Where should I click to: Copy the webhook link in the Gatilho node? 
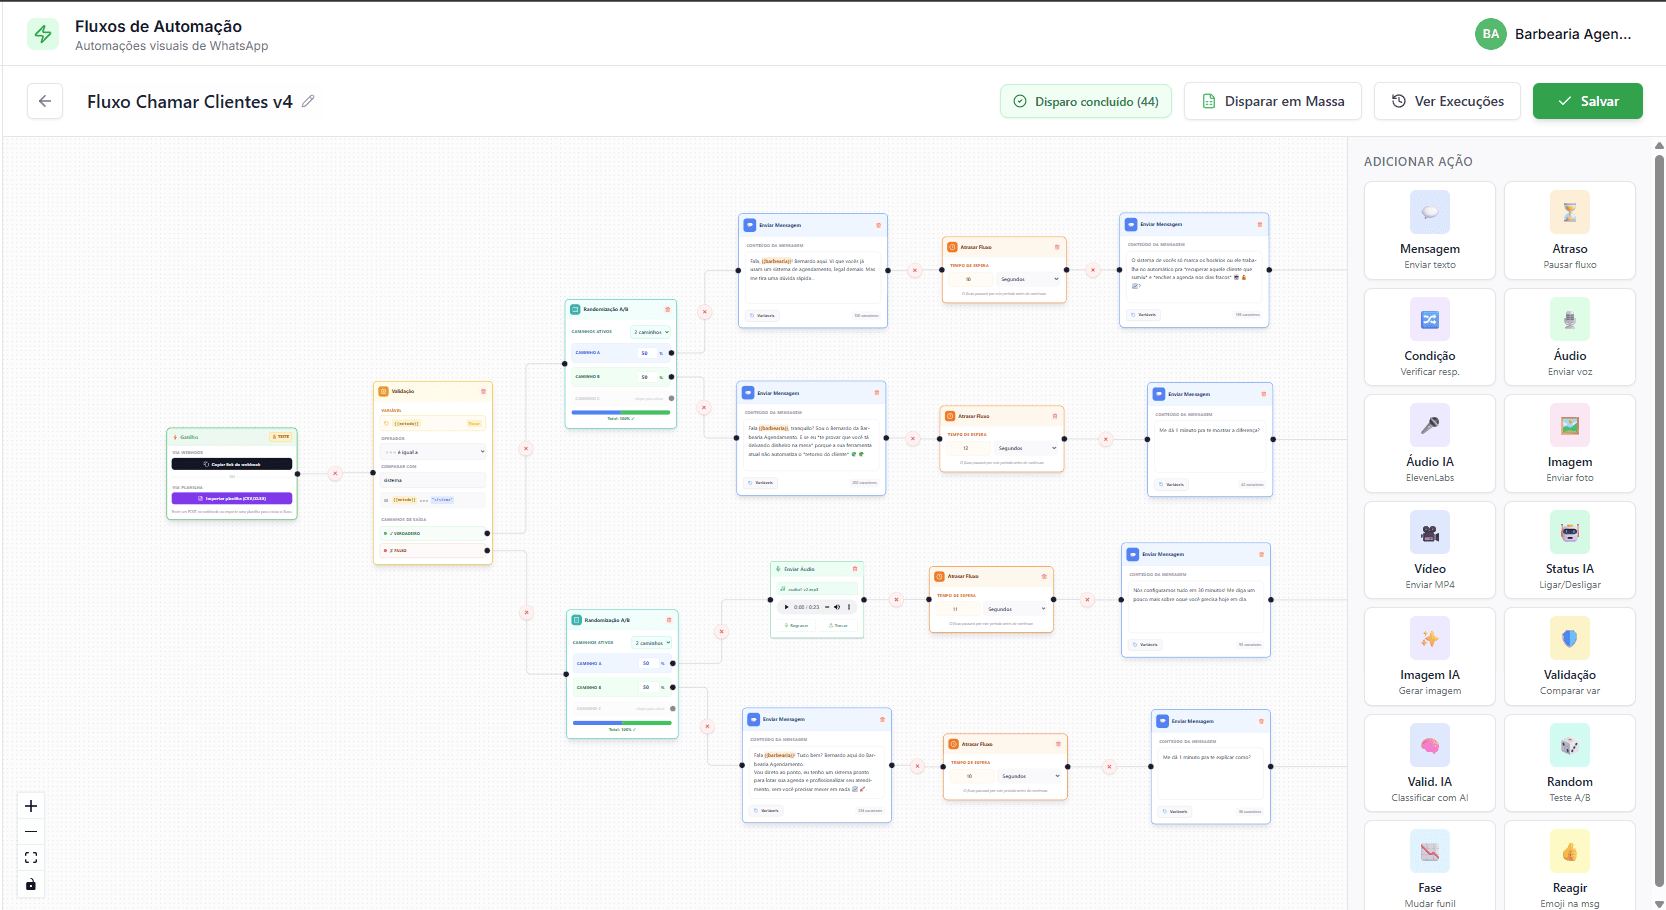click(232, 464)
